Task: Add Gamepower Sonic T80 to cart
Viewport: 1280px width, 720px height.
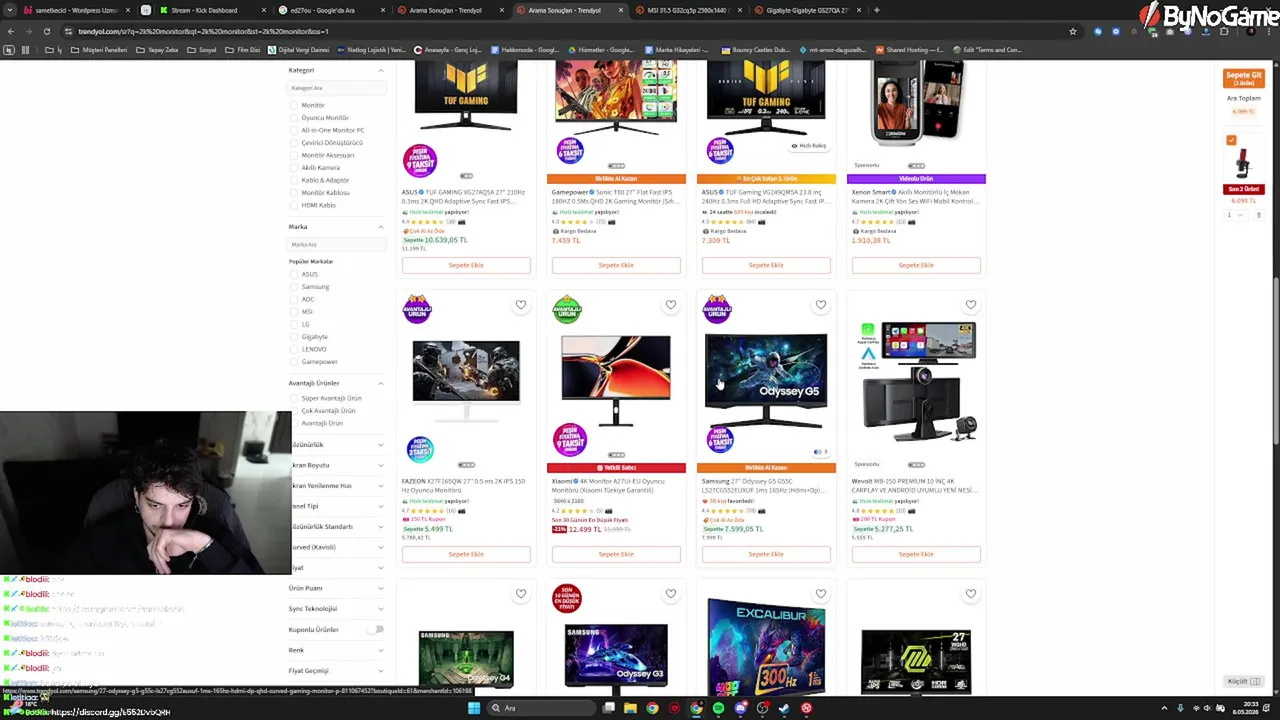Action: [x=616, y=265]
